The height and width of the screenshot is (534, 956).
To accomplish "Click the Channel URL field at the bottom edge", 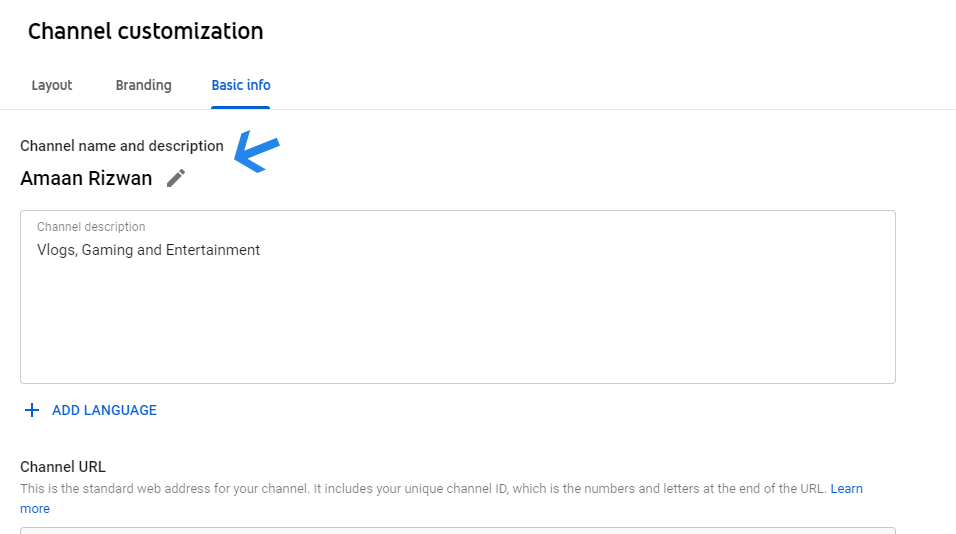I will pyautogui.click(x=457, y=530).
